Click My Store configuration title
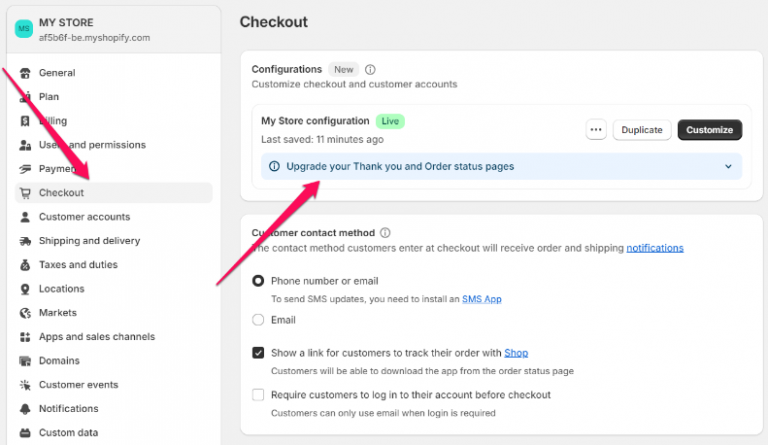The width and height of the screenshot is (768, 445). point(315,121)
